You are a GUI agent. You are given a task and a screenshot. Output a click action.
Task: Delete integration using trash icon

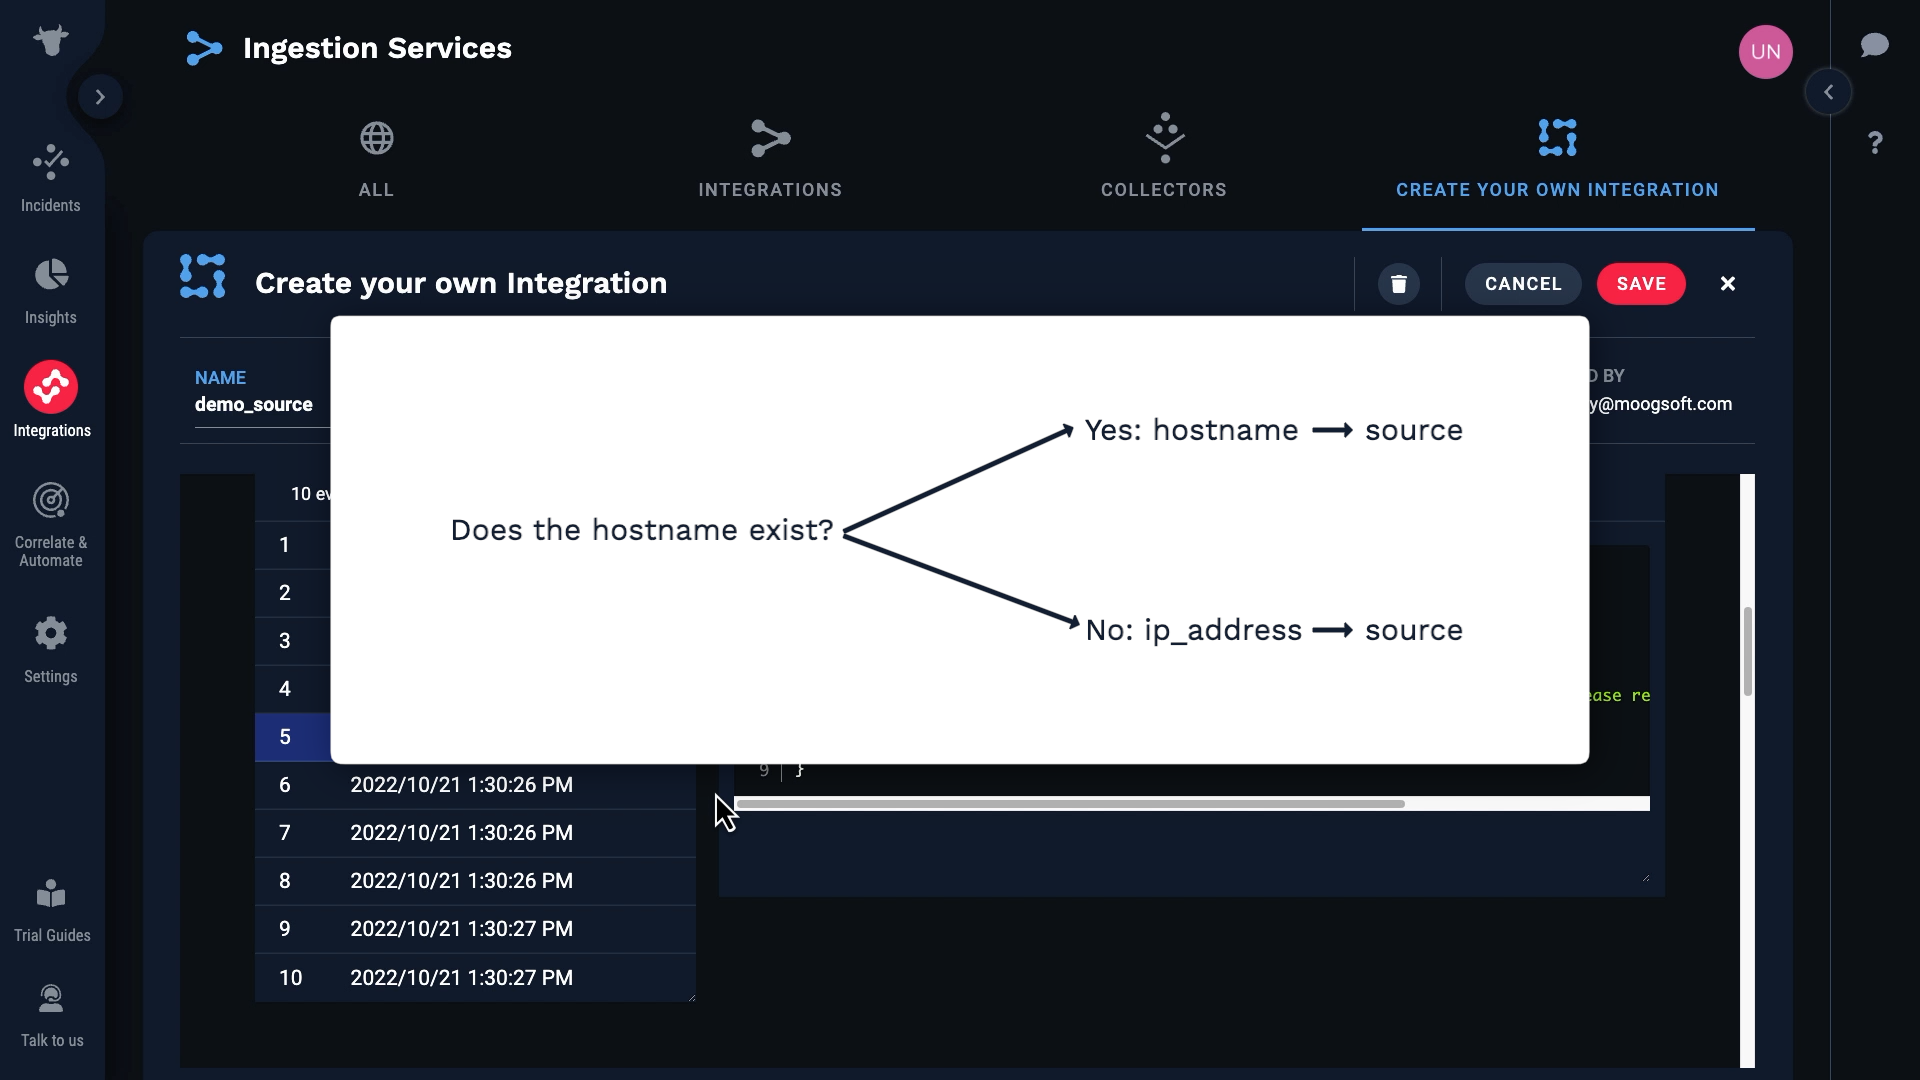pyautogui.click(x=1398, y=284)
